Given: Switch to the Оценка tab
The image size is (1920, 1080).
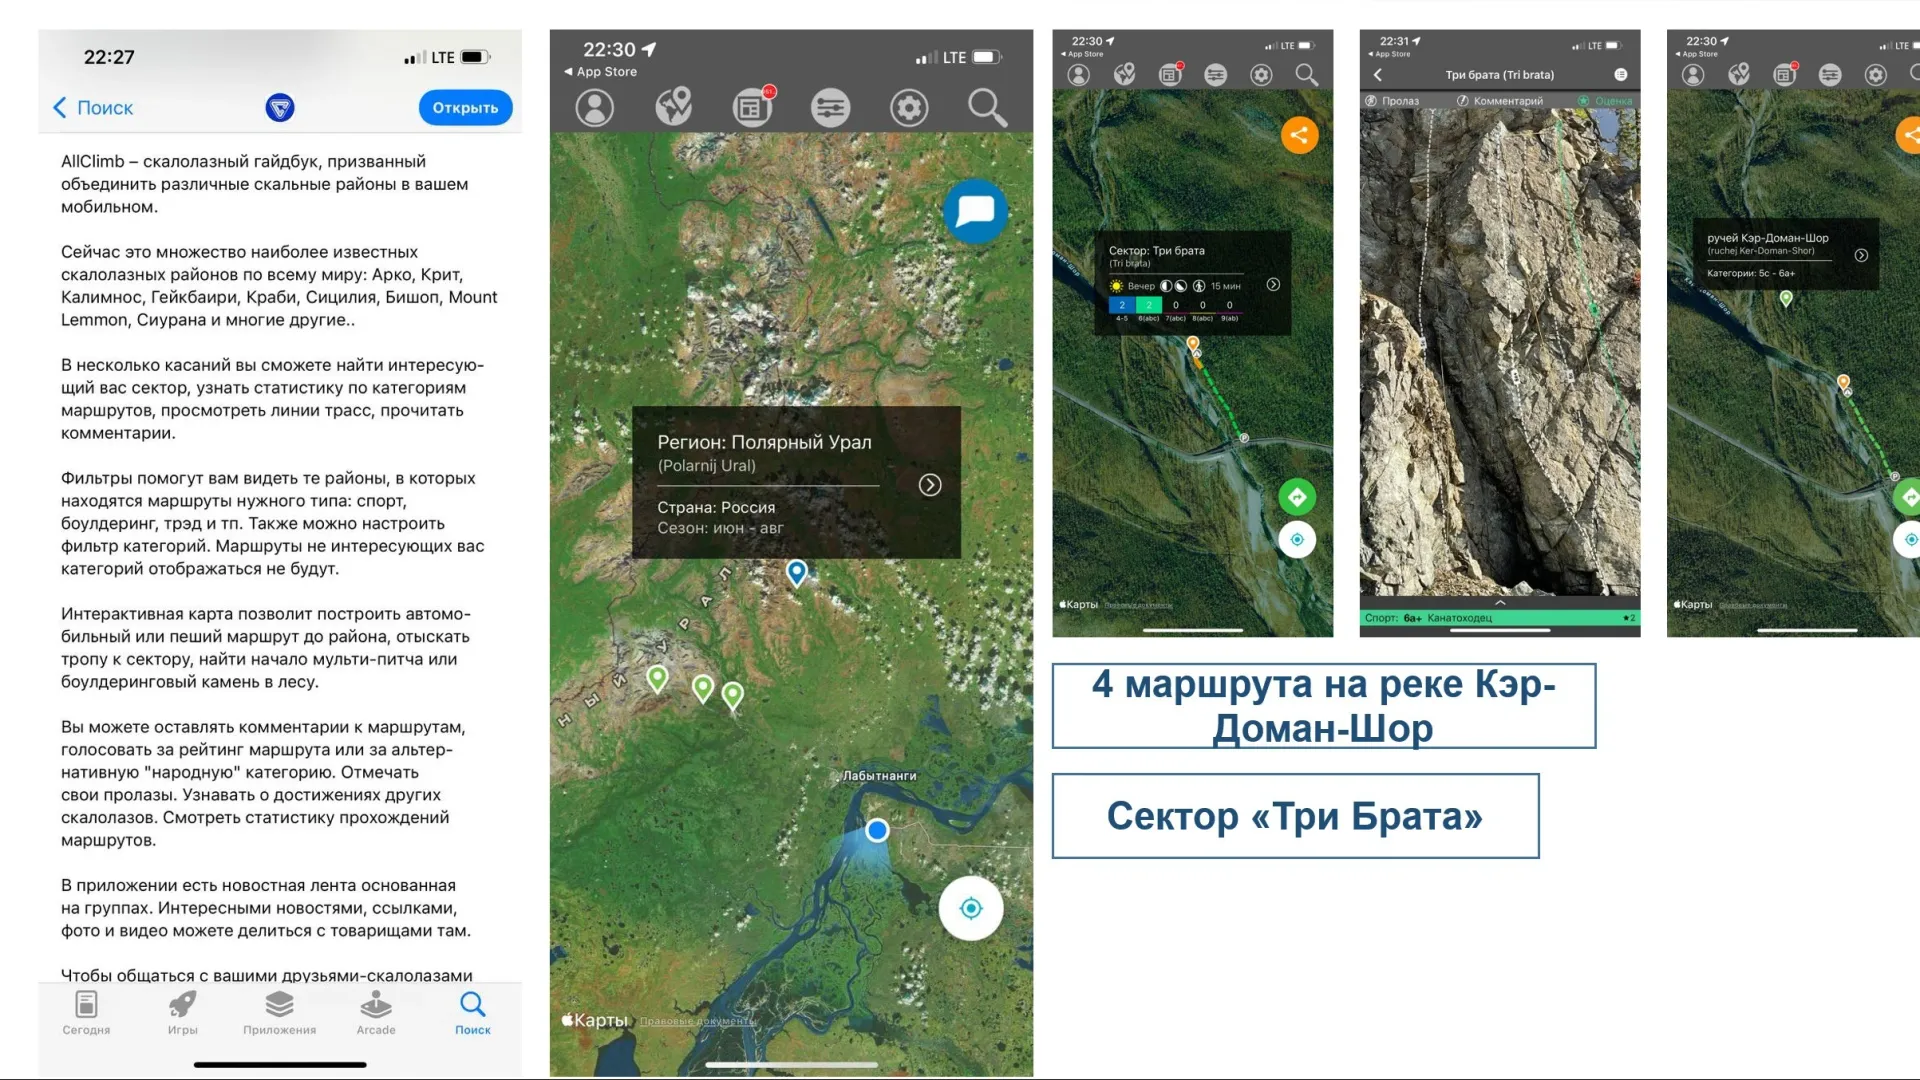Looking at the screenshot, I should point(1605,101).
